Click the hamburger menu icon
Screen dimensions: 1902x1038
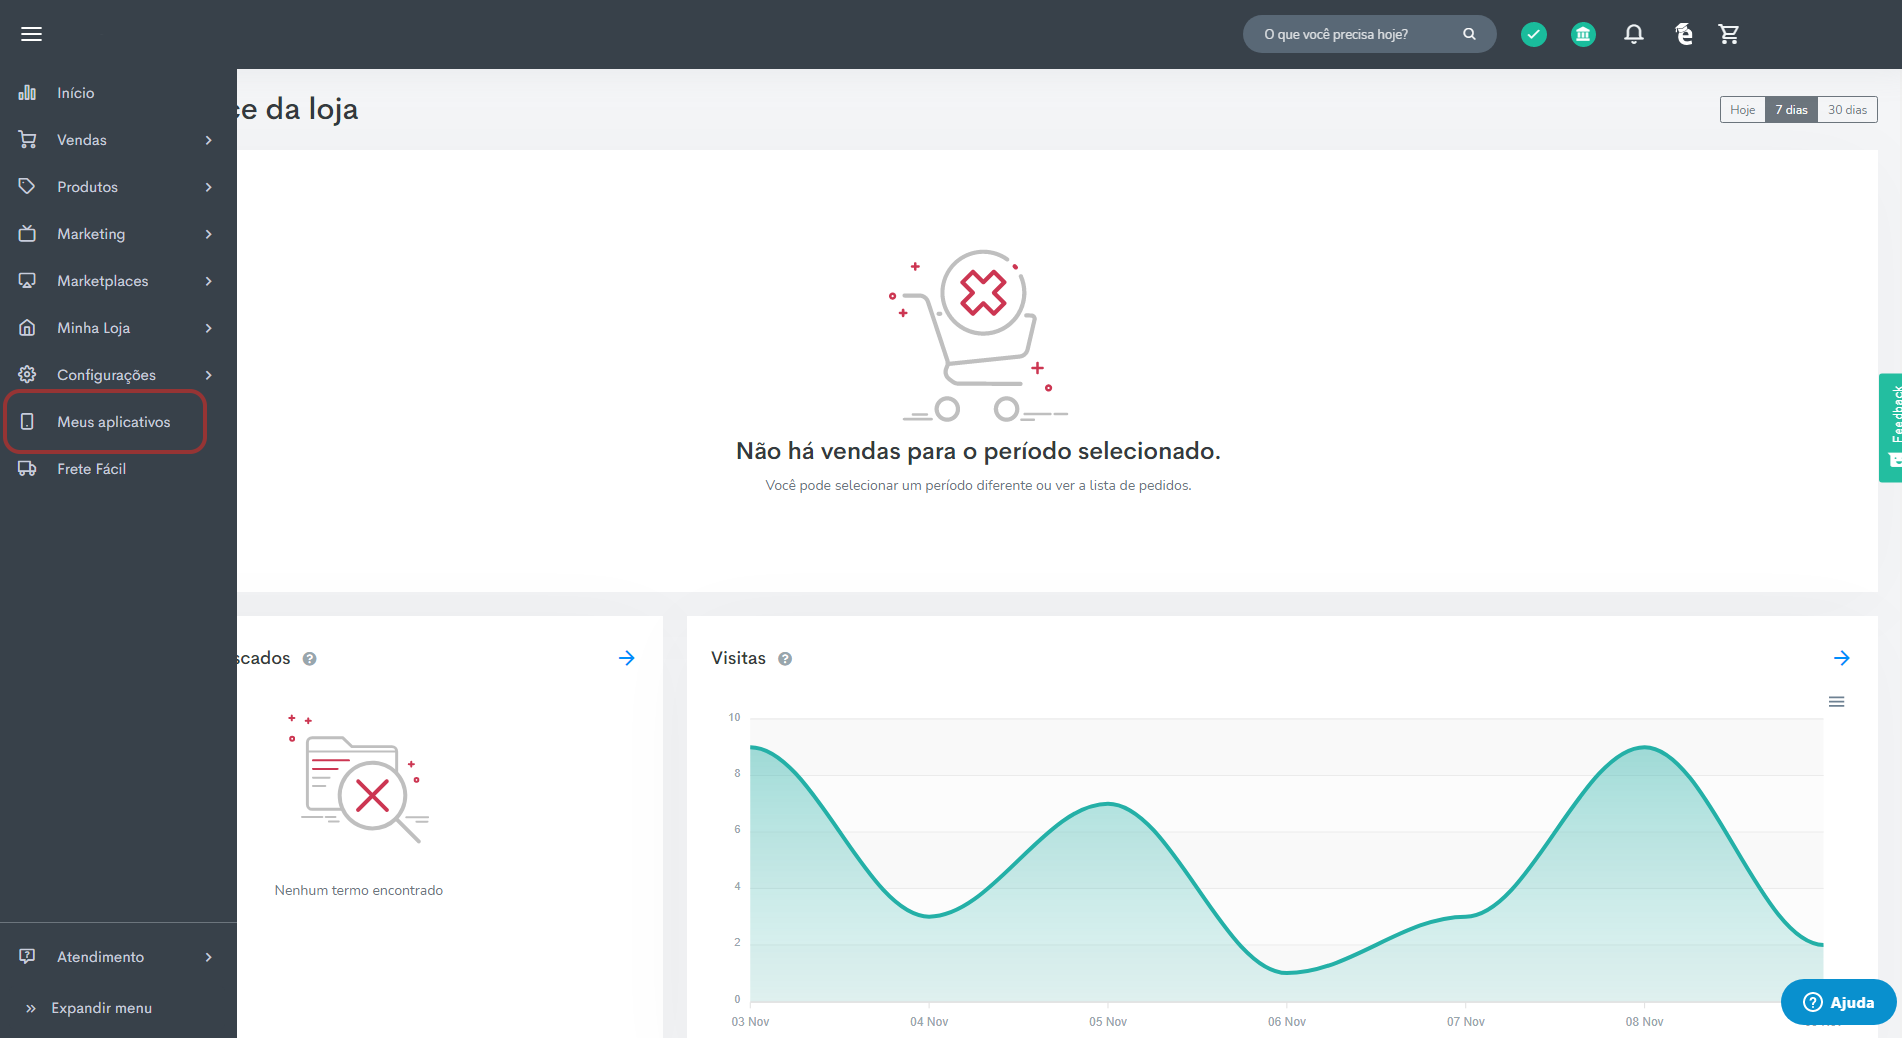point(31,34)
